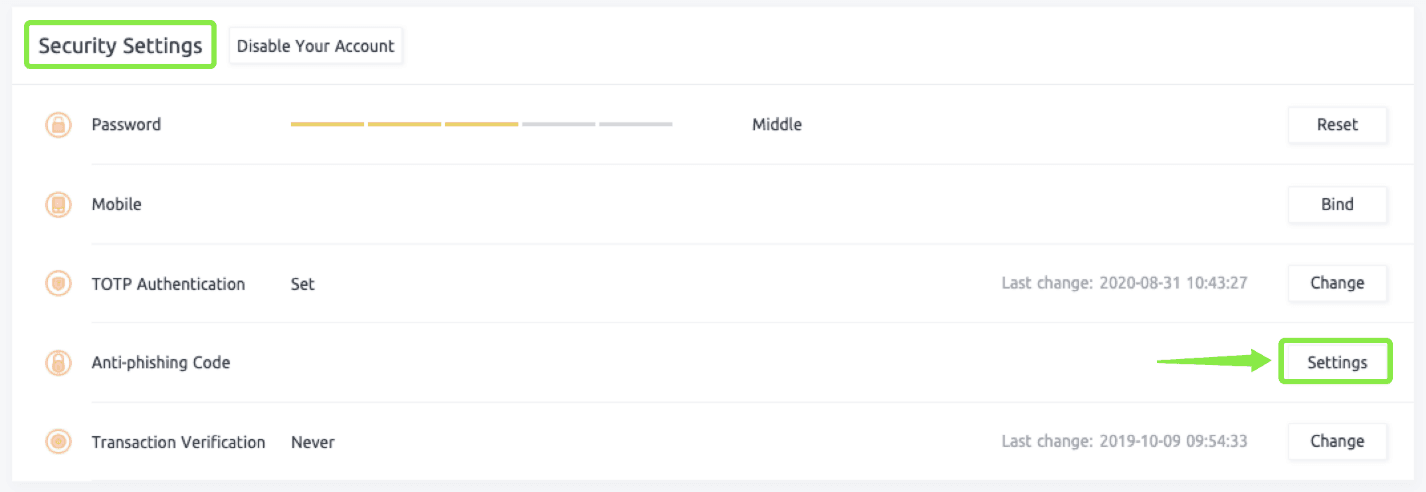Open Anti-phishing Code Settings
Viewport: 1426px width, 492px height.
click(1337, 362)
